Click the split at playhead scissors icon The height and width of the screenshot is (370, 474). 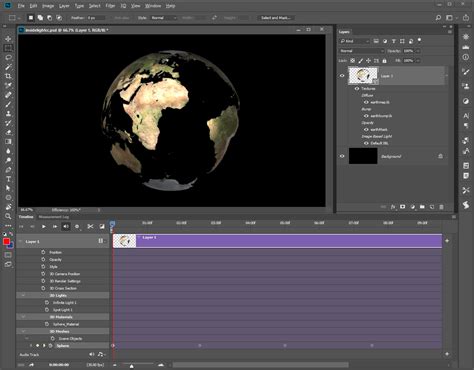coord(90,226)
